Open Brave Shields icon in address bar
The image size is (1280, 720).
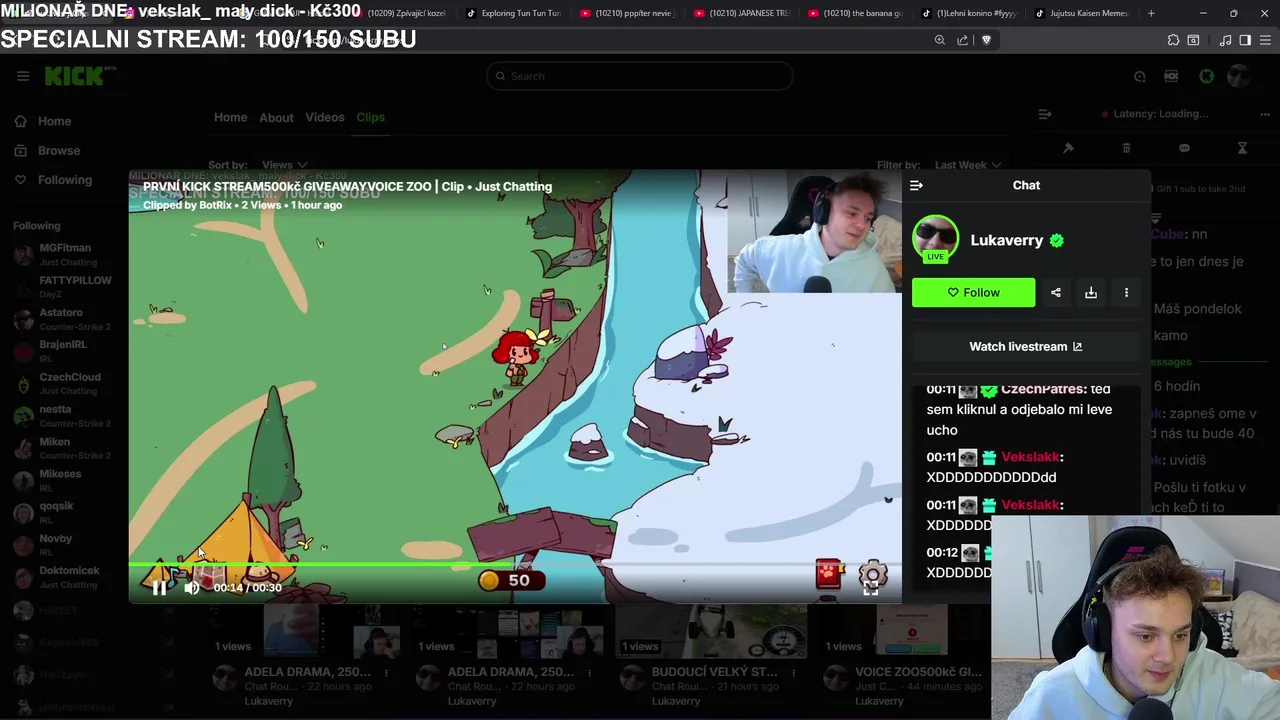pos(986,40)
